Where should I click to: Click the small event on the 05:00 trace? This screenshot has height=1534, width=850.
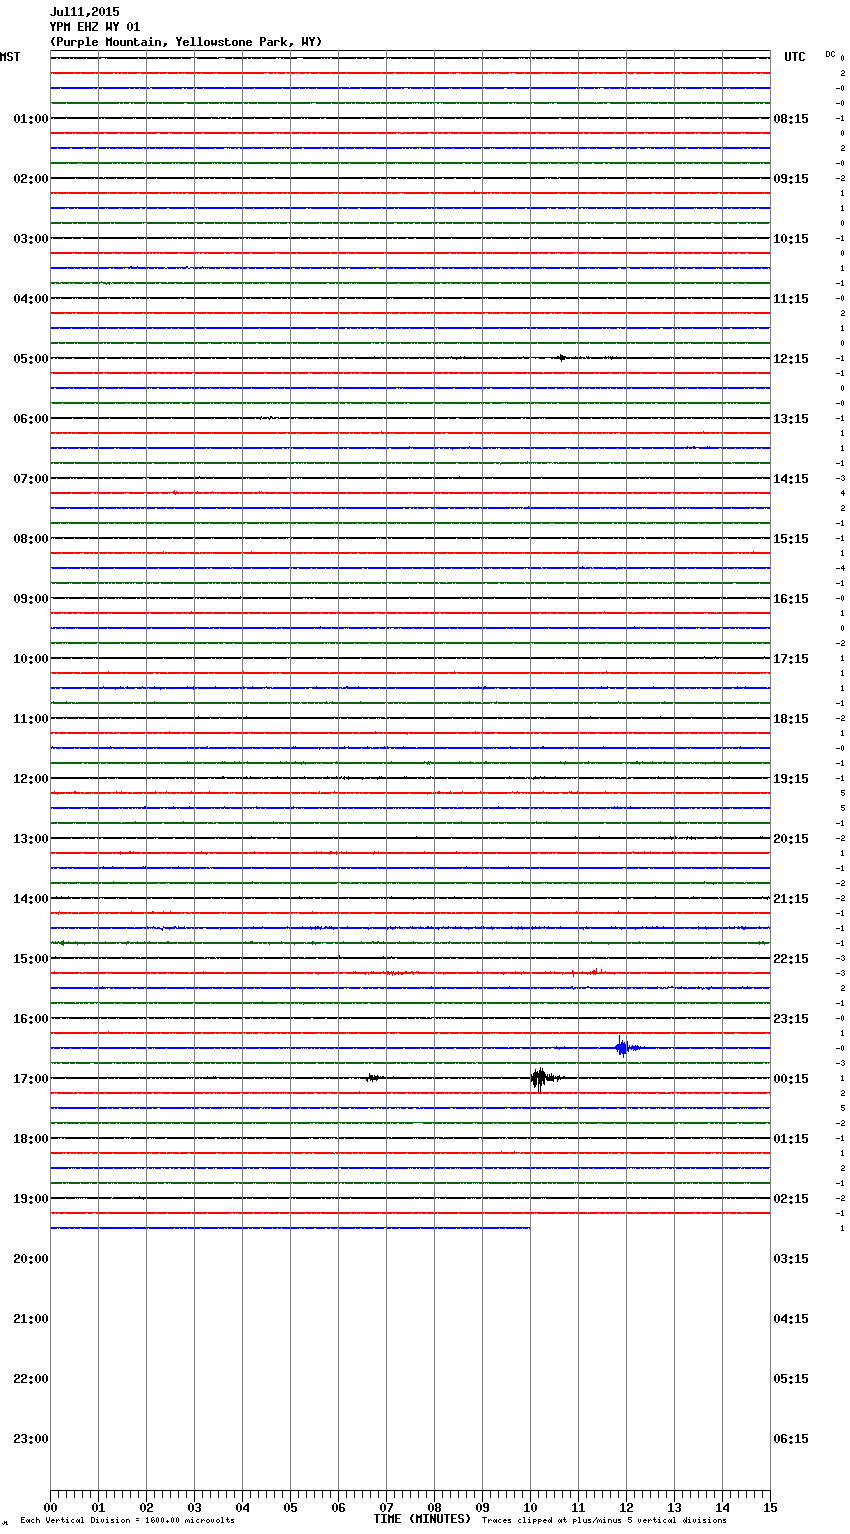click(x=562, y=357)
